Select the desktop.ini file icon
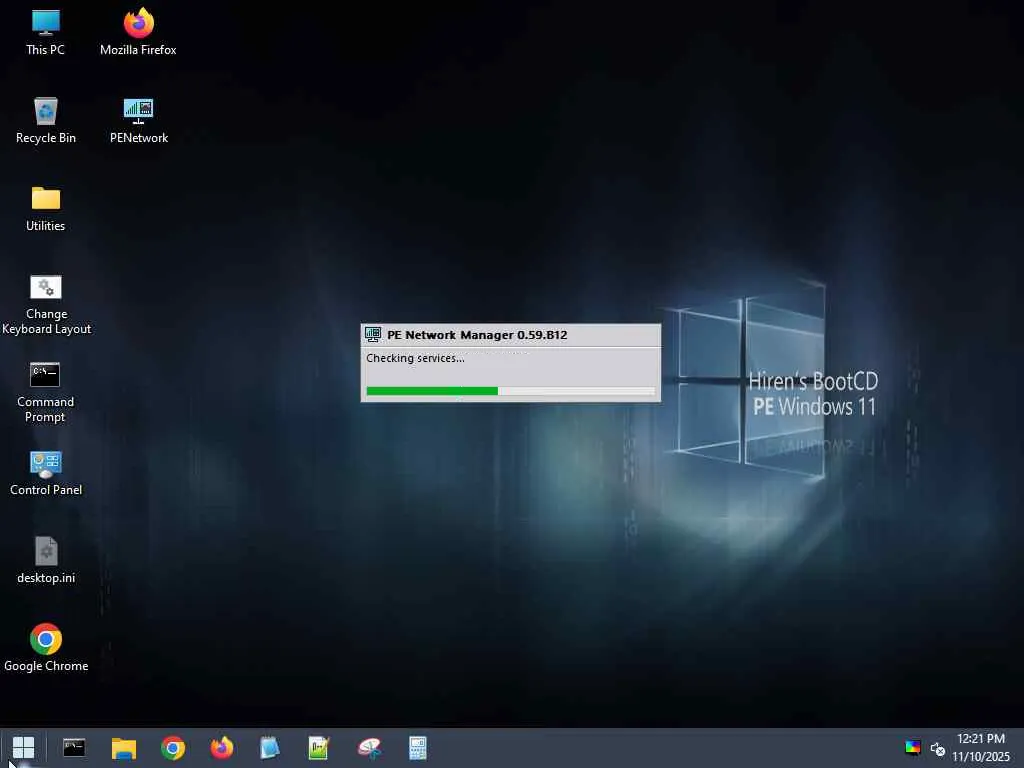Image resolution: width=1024 pixels, height=768 pixels. coord(46,560)
